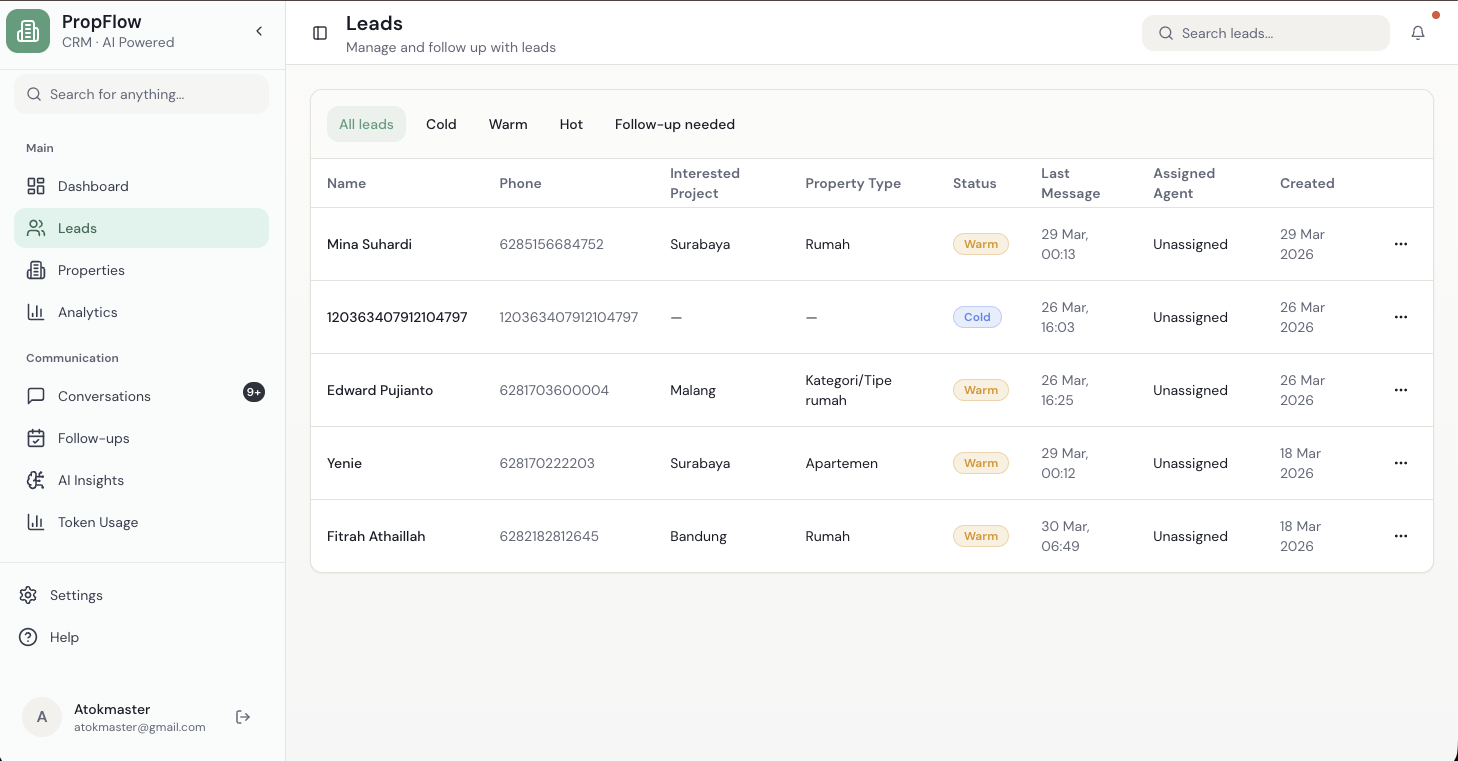
Task: Open Follow-ups in the sidebar
Action: point(141,438)
